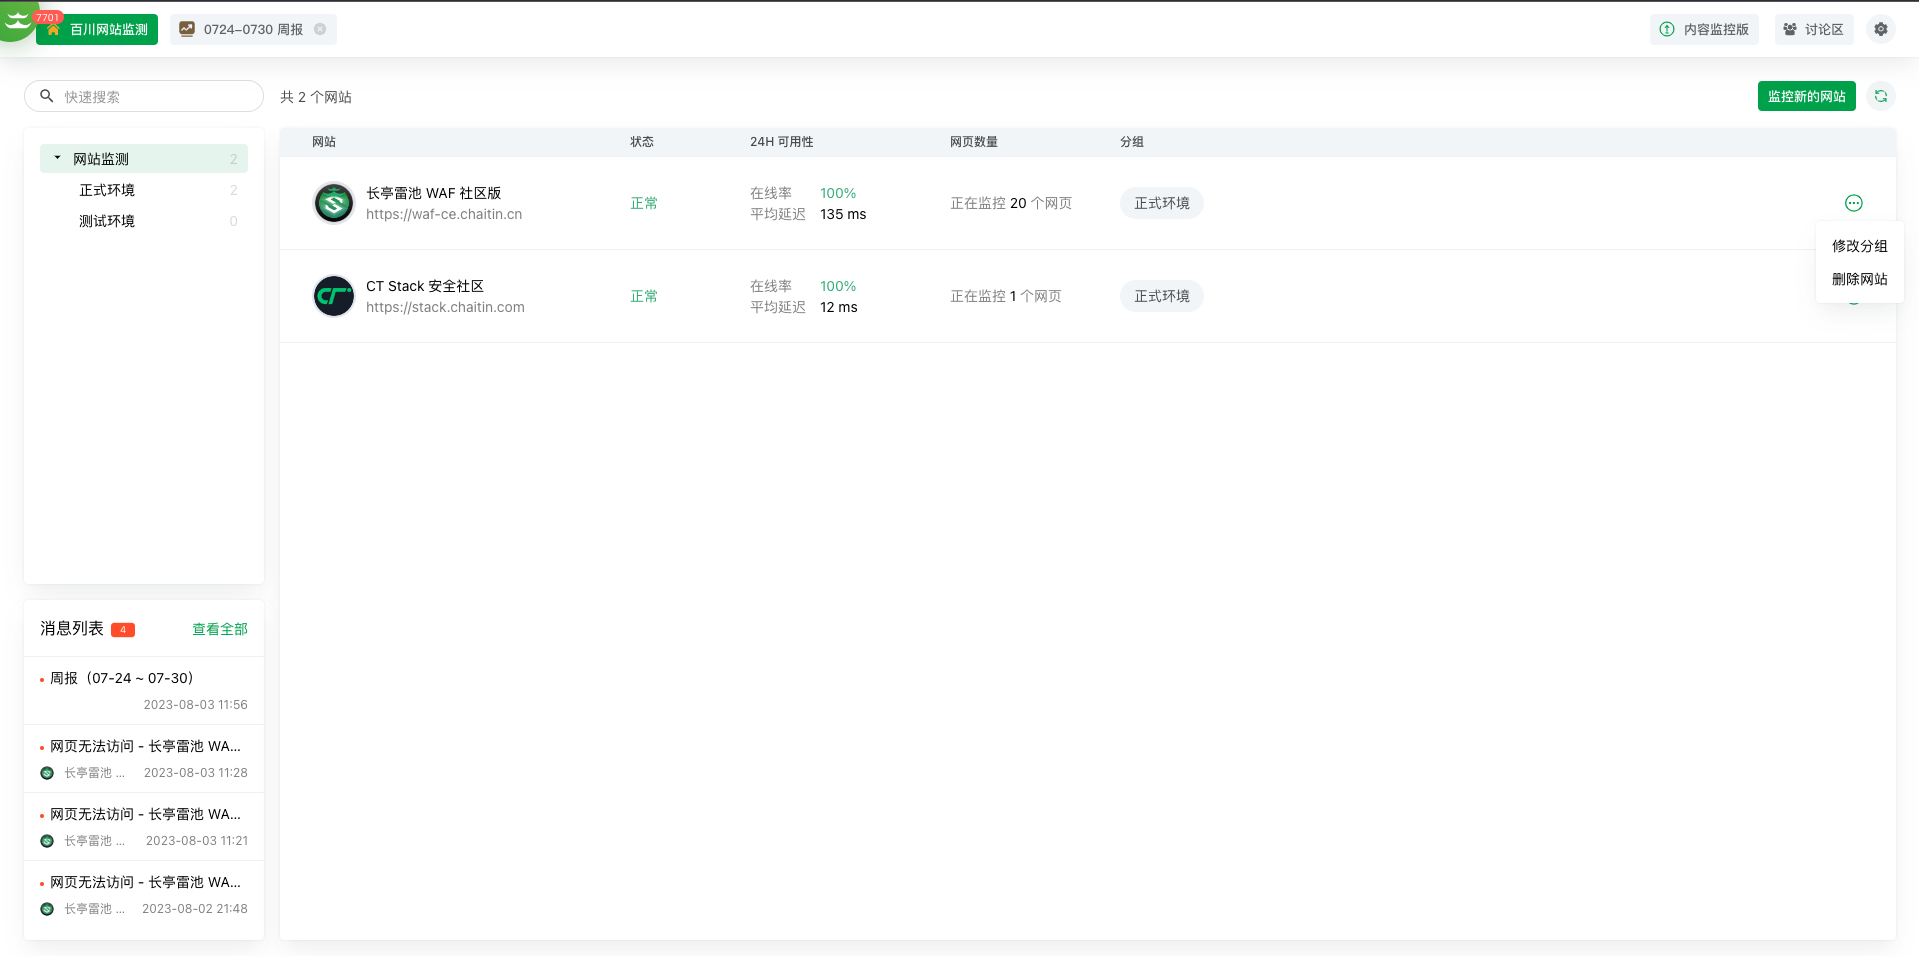This screenshot has height=956, width=1919.
Task: Open 长亭雷池 WAF 社区版 site name
Action: [433, 193]
